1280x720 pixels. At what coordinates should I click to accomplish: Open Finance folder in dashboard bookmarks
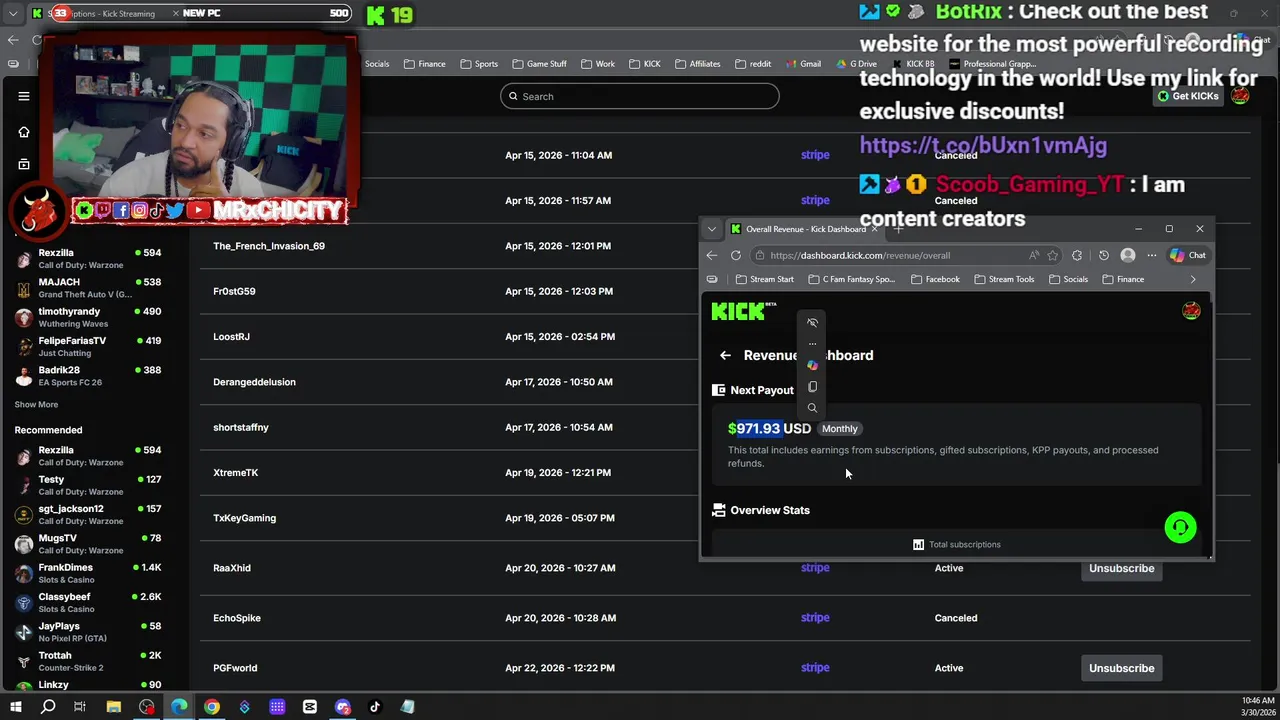(x=1123, y=279)
